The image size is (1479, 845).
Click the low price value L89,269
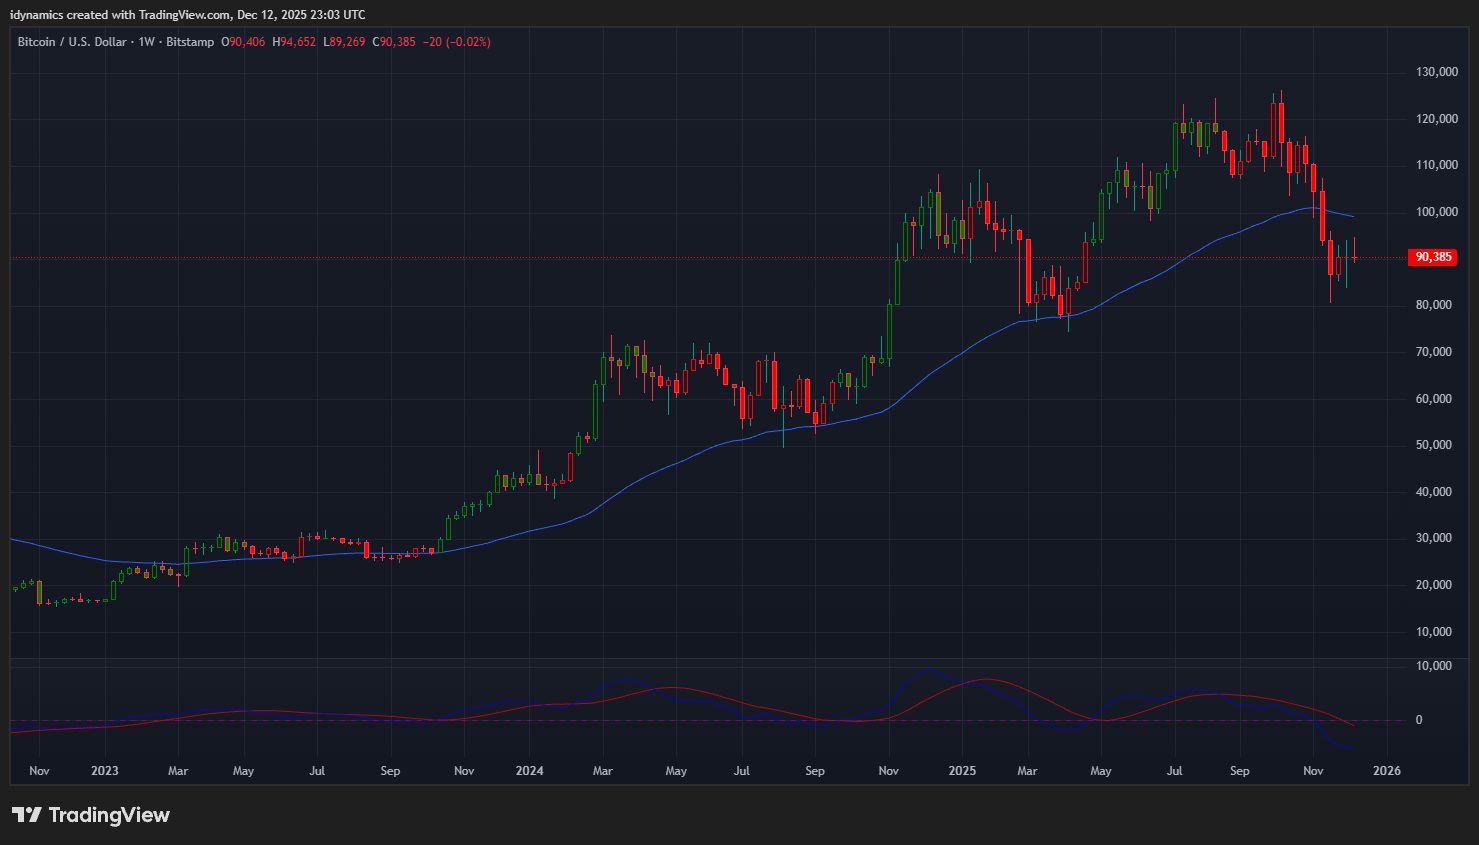(x=344, y=42)
